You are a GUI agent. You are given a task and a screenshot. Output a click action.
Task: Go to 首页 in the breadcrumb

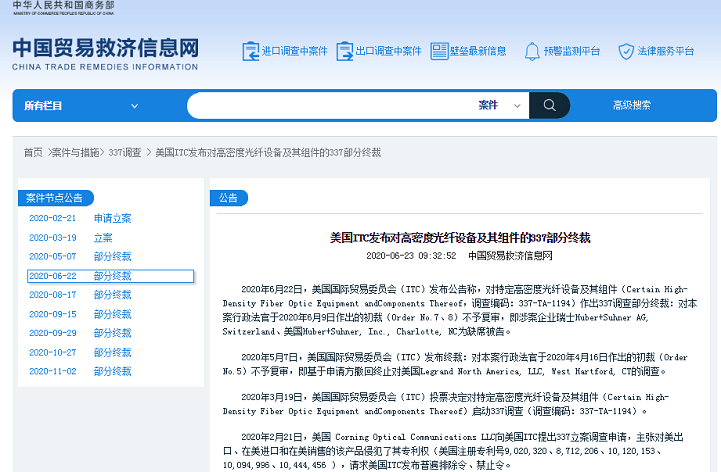(x=33, y=152)
